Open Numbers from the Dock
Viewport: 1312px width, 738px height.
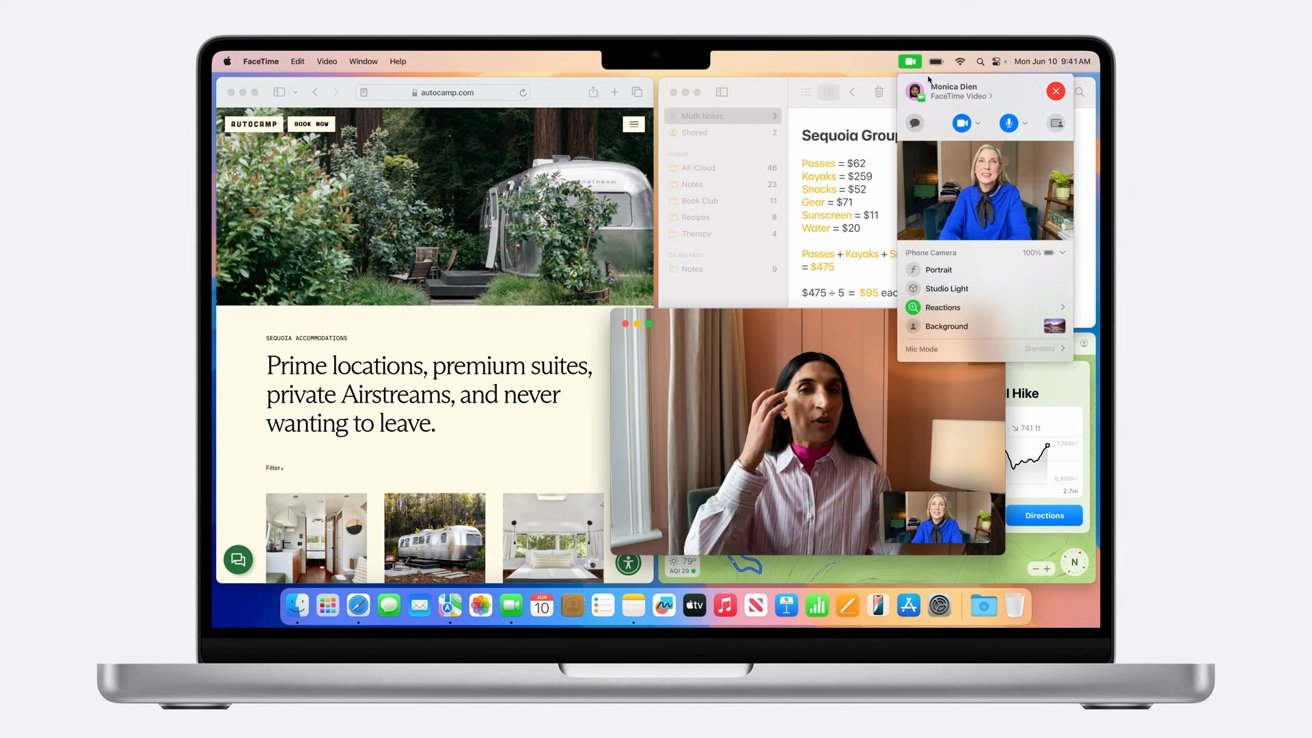pos(817,605)
